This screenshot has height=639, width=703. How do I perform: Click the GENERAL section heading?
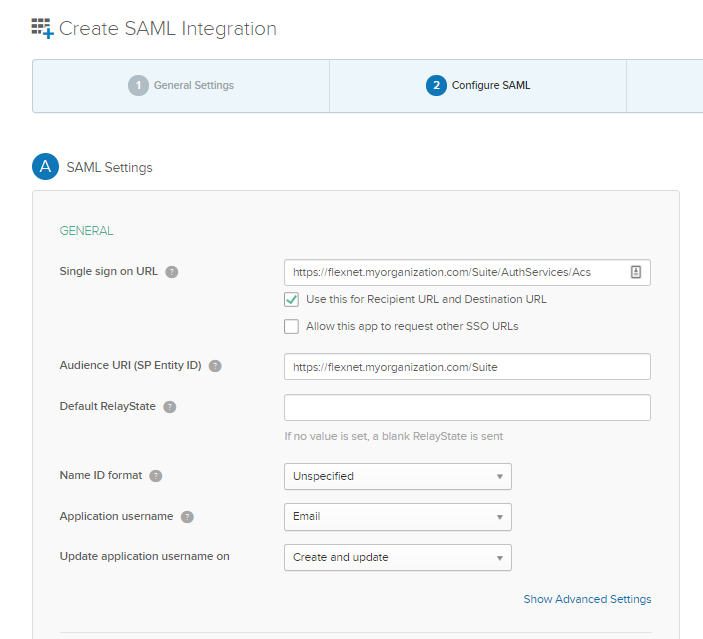point(87,231)
